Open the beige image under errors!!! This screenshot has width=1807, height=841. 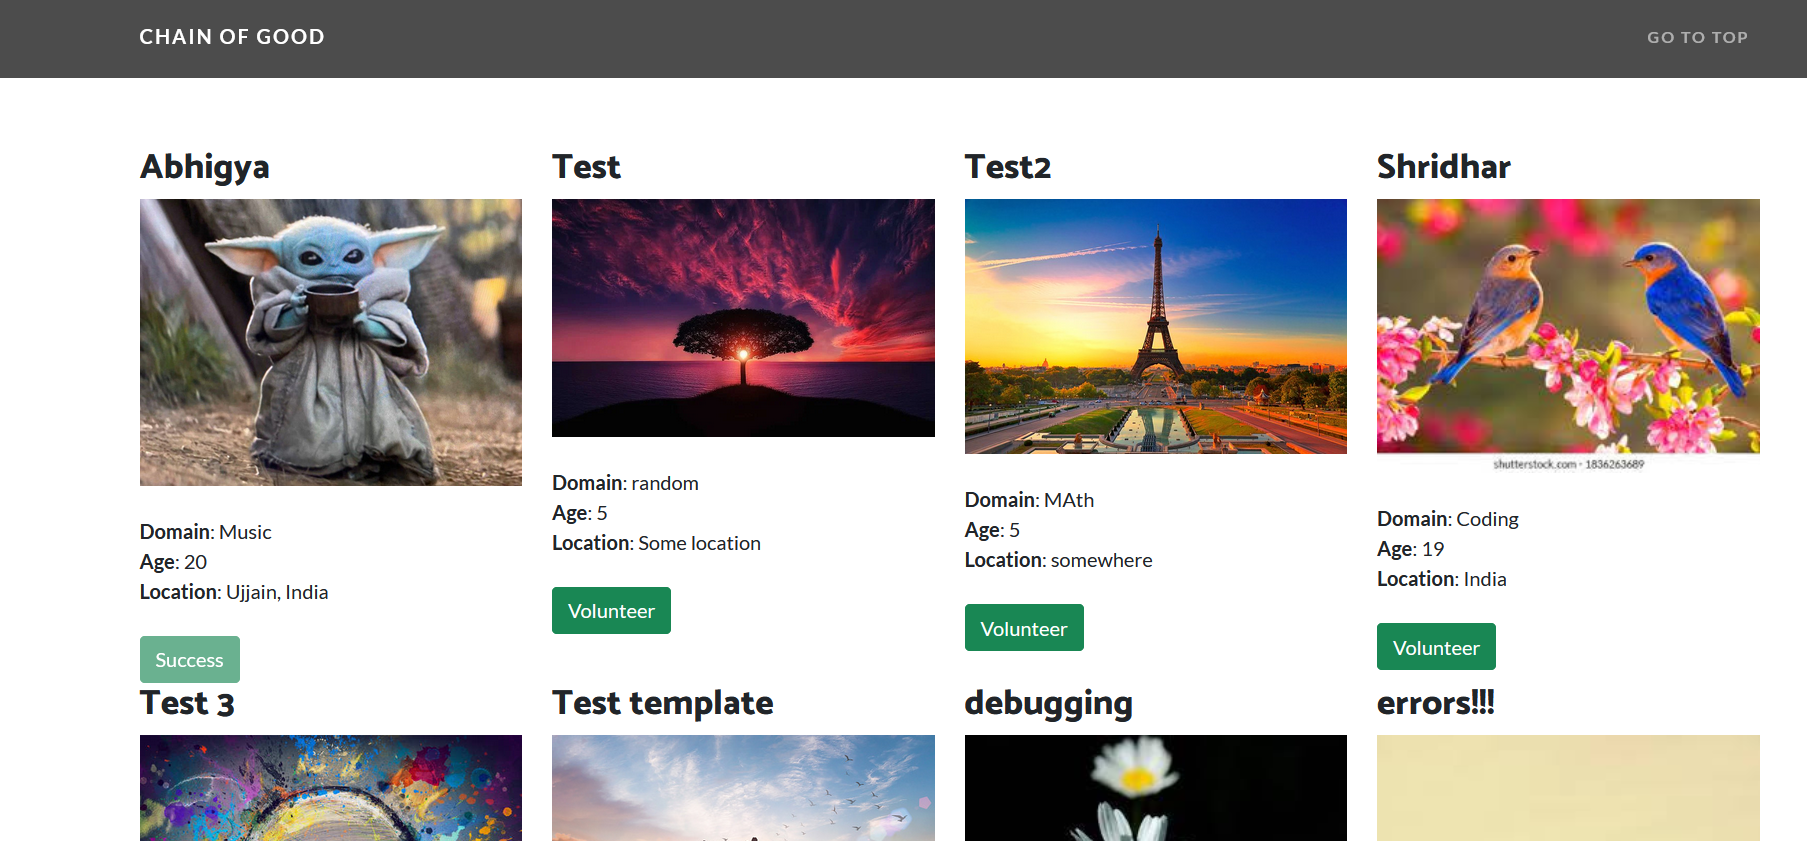(x=1568, y=788)
